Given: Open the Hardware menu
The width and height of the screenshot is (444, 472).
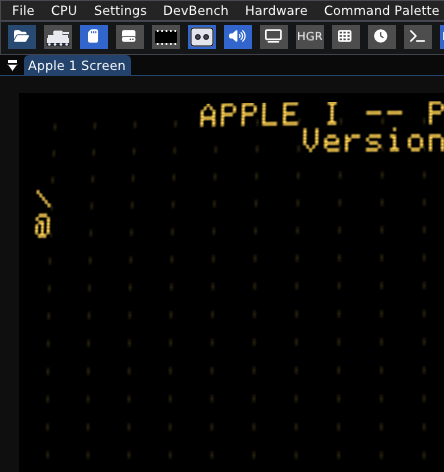Looking at the screenshot, I should click(276, 11).
